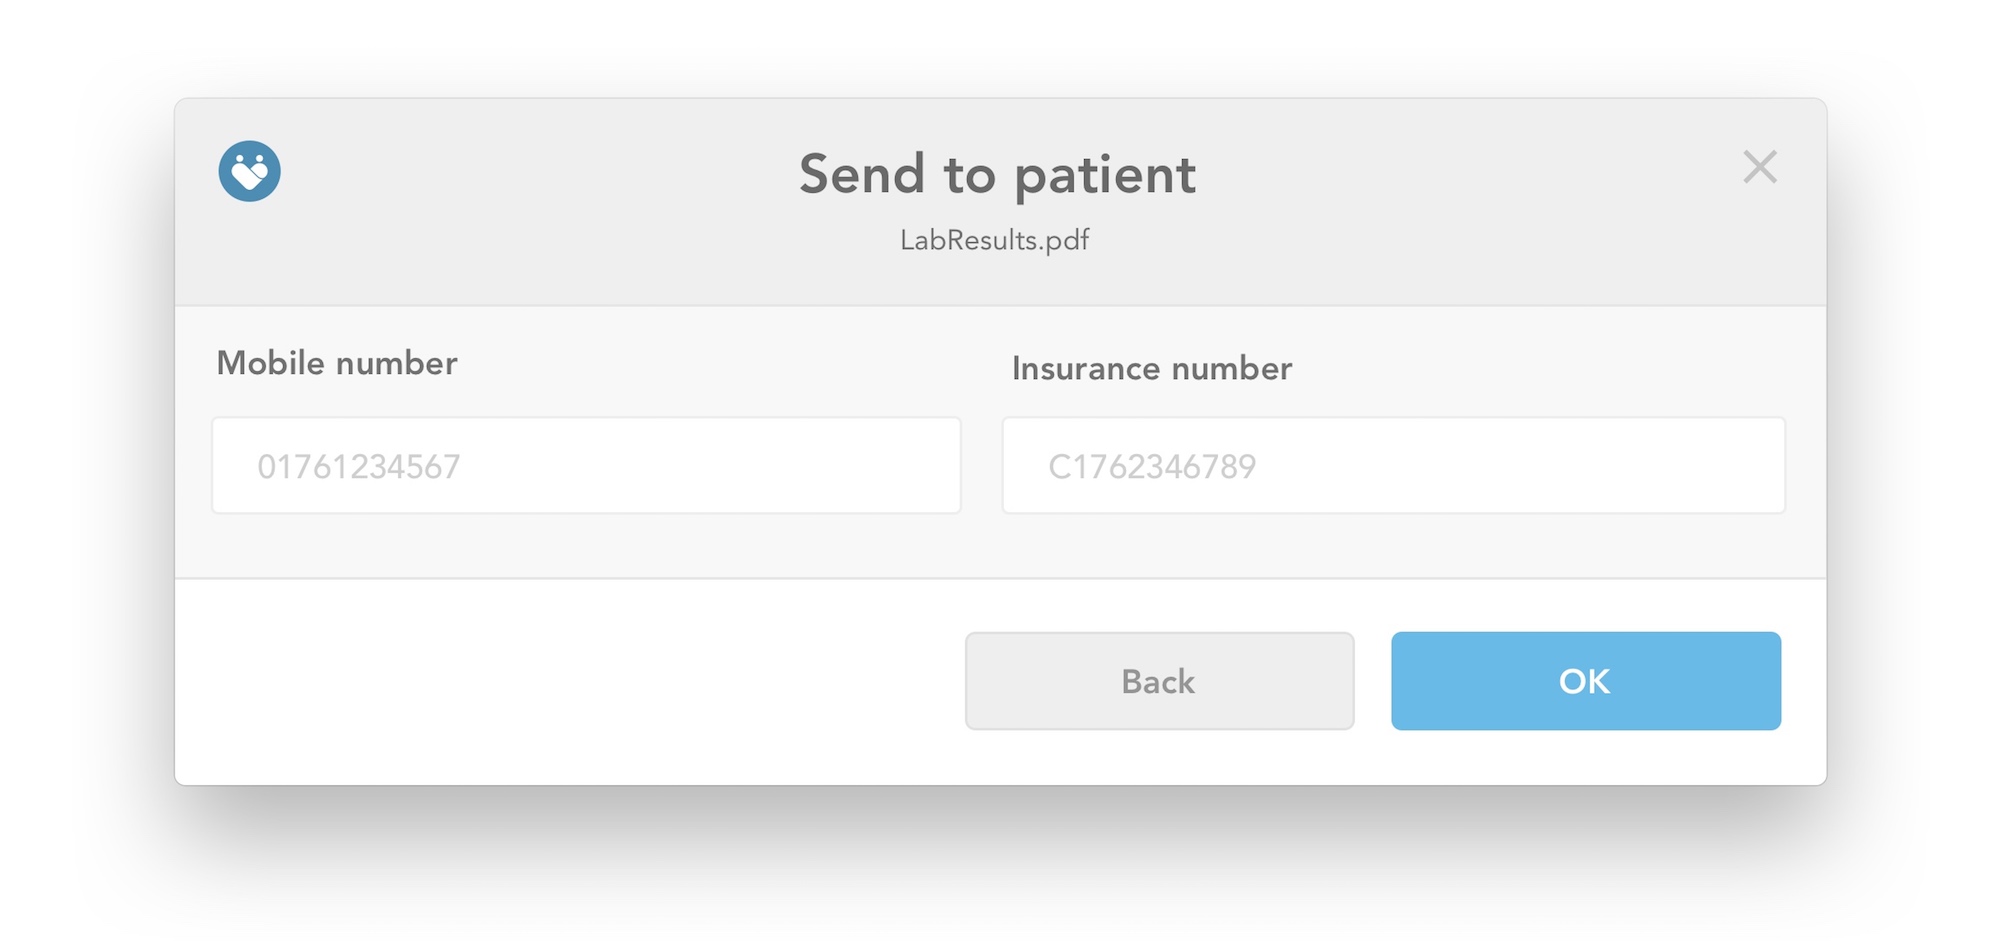Dismiss the dialog using the X icon
This screenshot has height=941, width=2000.
1759,167
